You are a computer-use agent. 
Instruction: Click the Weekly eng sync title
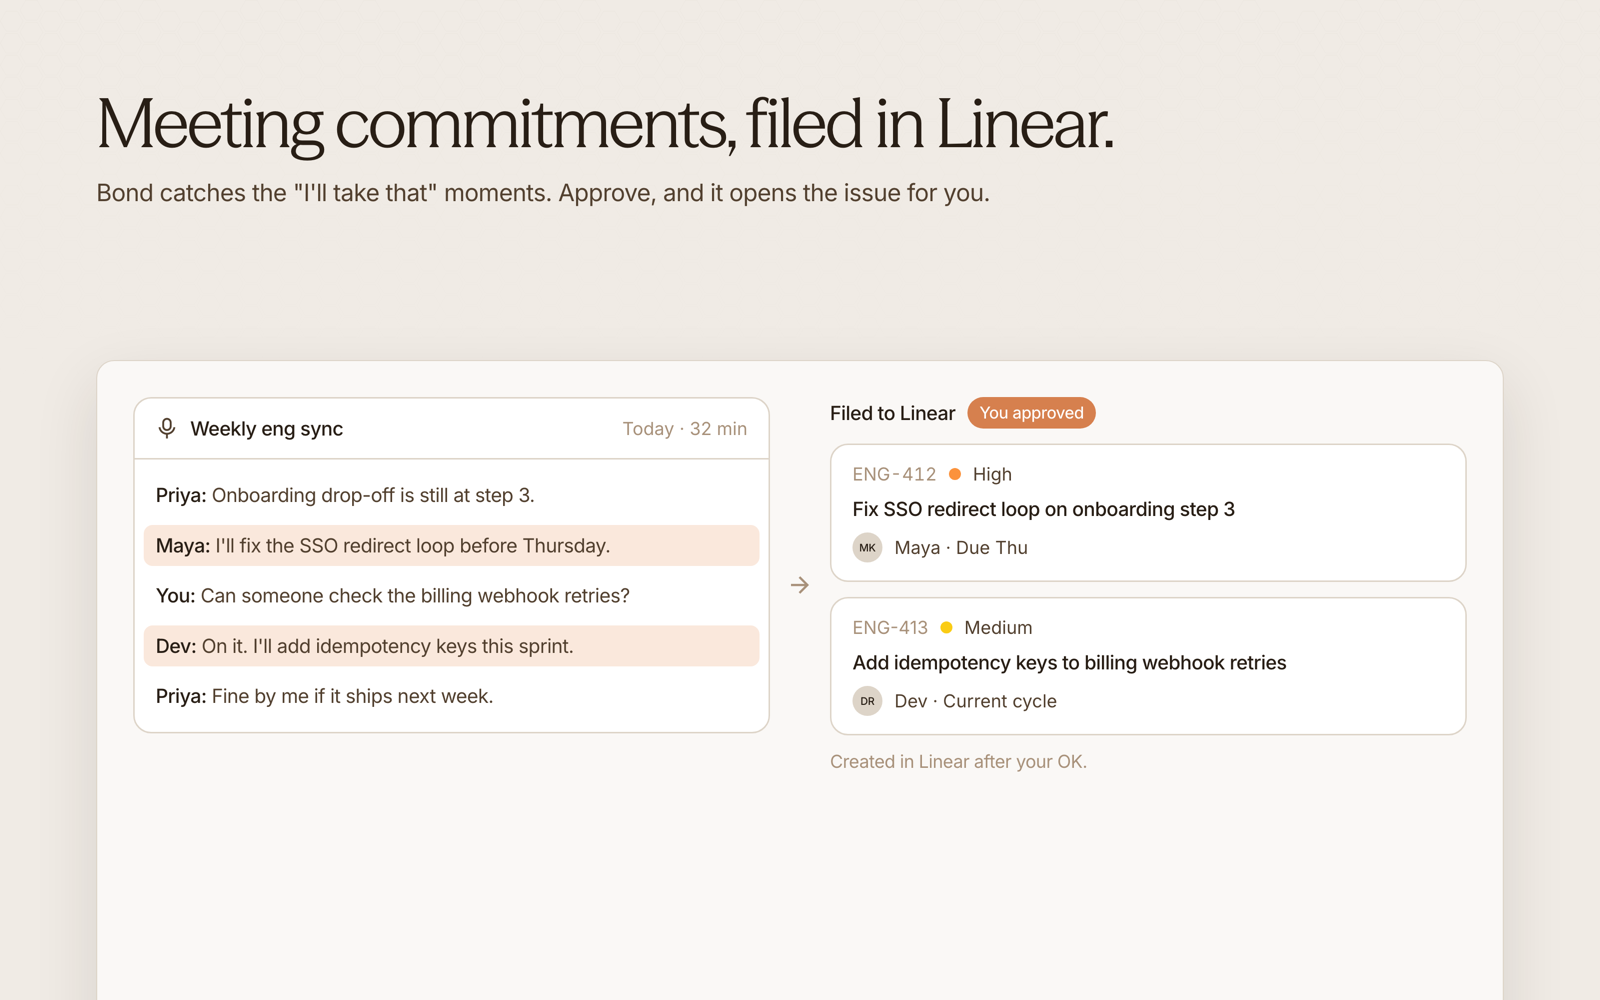click(266, 429)
